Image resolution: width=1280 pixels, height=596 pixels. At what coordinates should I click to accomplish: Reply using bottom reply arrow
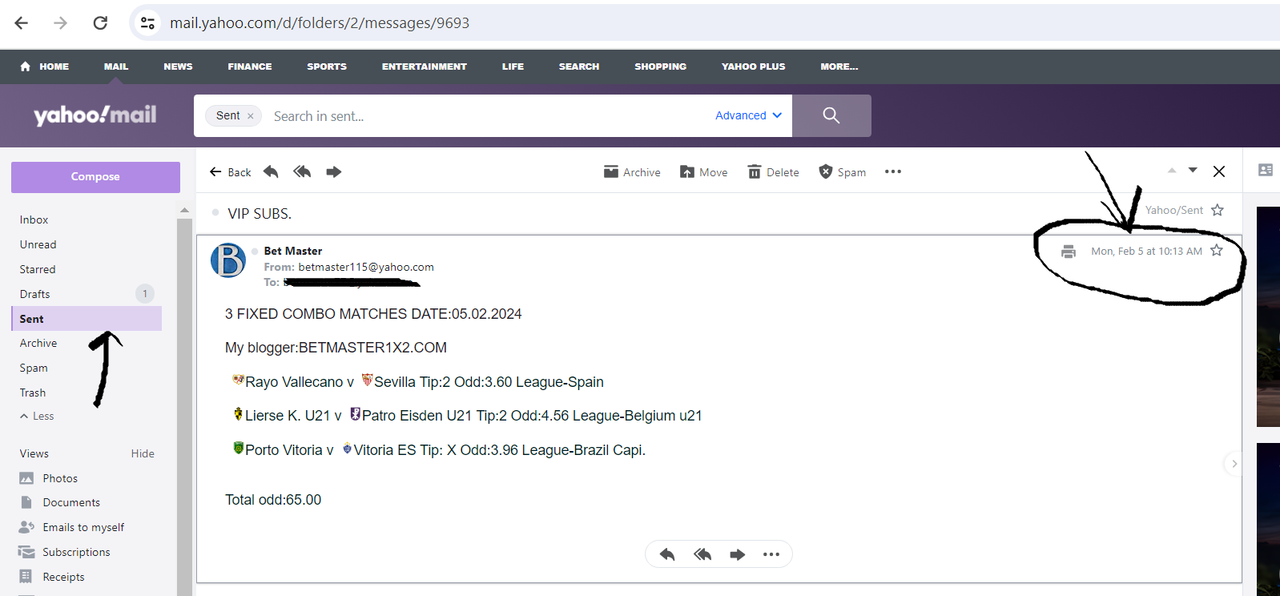click(x=667, y=554)
